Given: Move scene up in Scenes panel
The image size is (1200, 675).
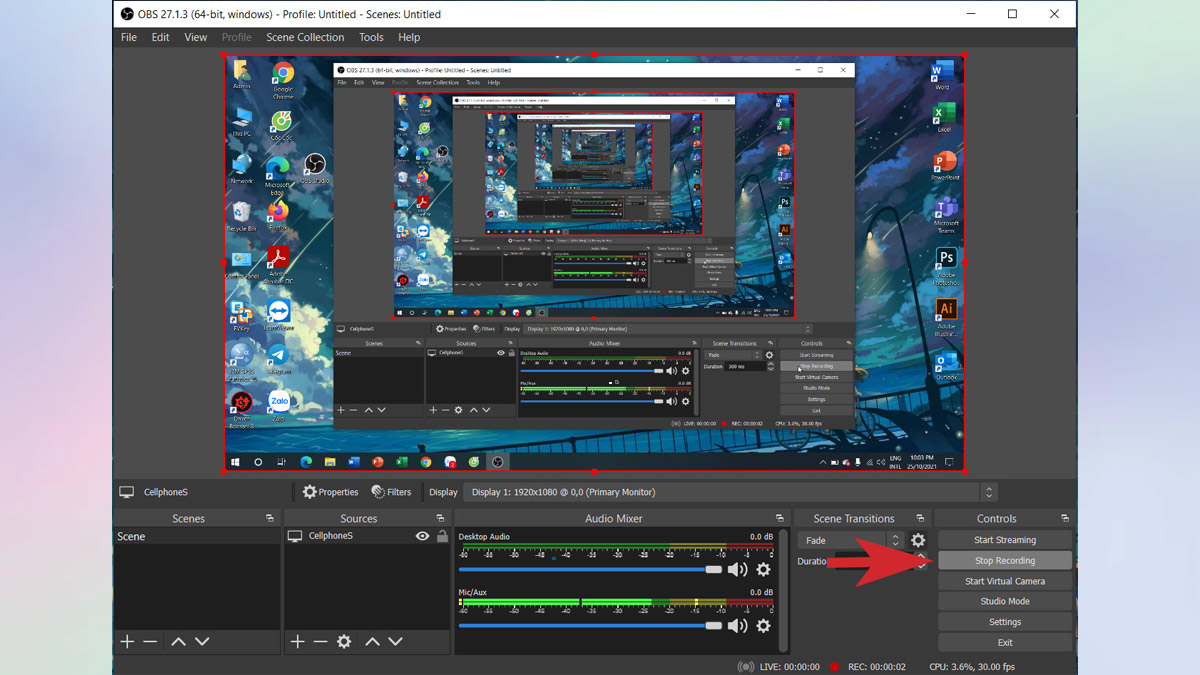Looking at the screenshot, I should 178,642.
